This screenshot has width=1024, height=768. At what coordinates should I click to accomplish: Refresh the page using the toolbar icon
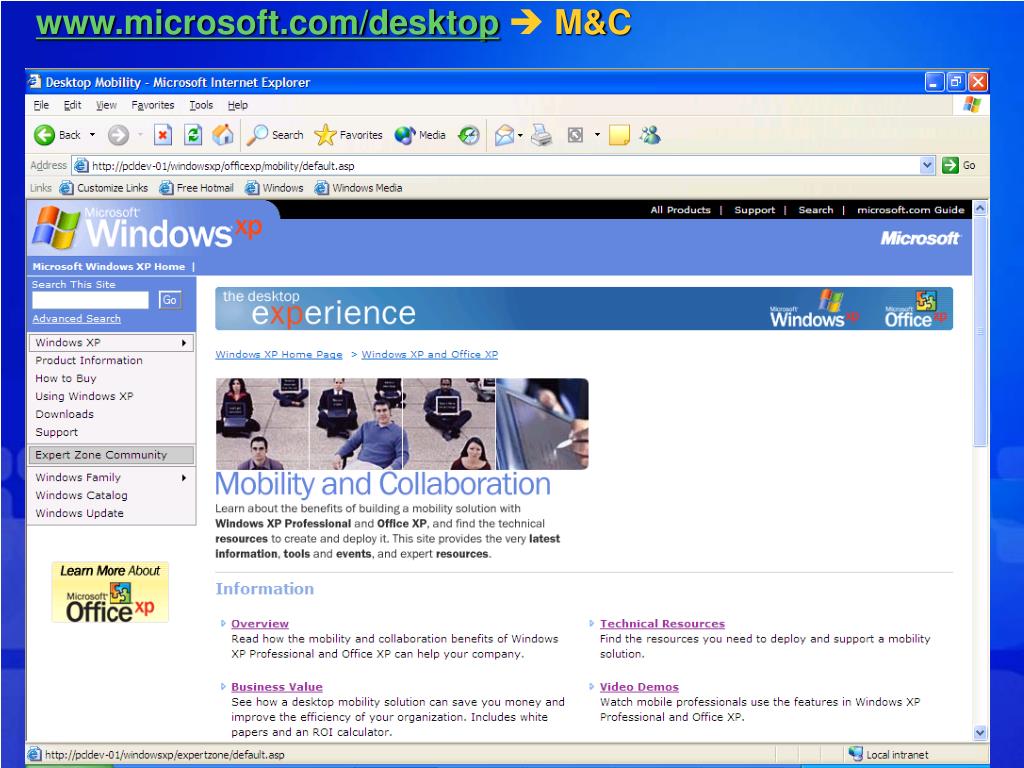(193, 135)
